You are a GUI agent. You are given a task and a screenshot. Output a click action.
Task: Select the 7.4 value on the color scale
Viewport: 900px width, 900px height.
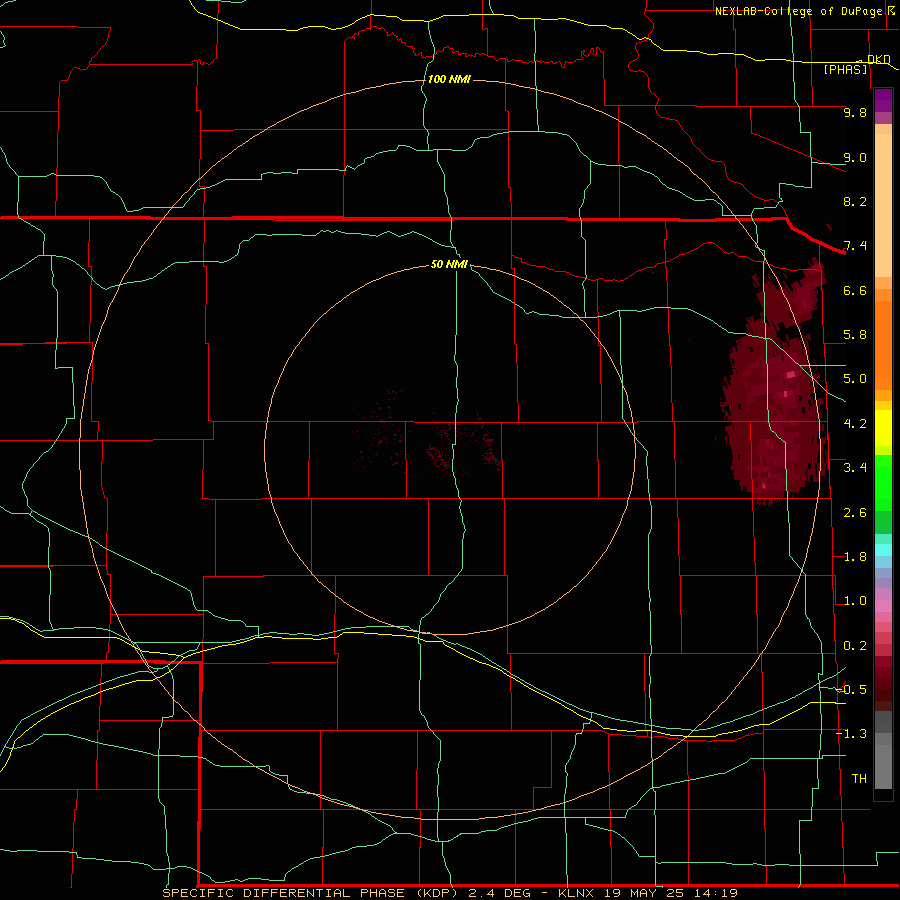pos(855,246)
